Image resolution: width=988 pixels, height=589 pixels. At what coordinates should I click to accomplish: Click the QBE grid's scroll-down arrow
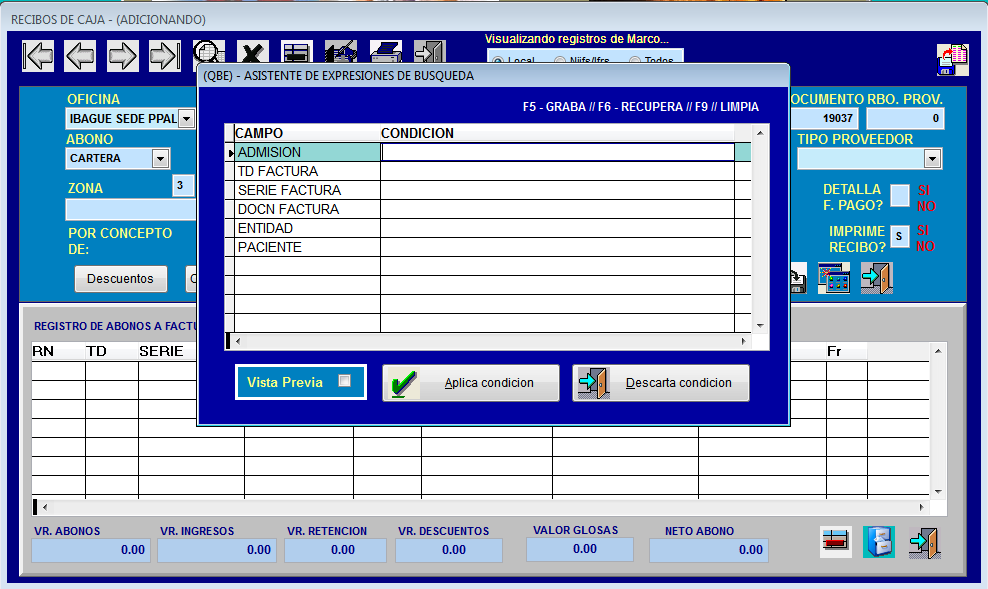[760, 326]
